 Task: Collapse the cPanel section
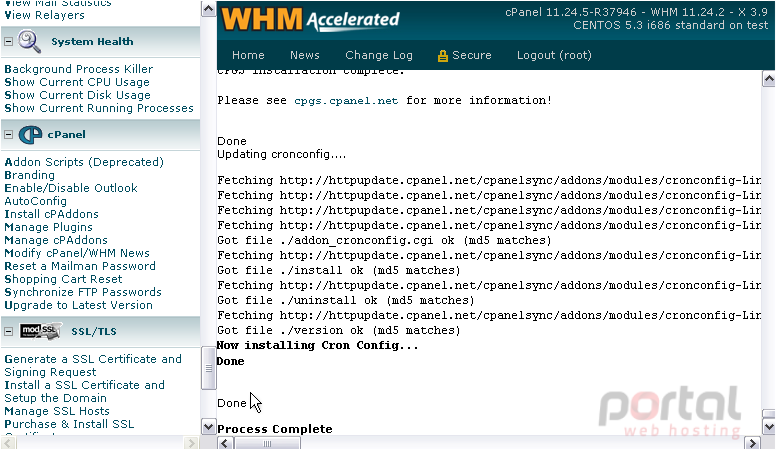(8, 135)
